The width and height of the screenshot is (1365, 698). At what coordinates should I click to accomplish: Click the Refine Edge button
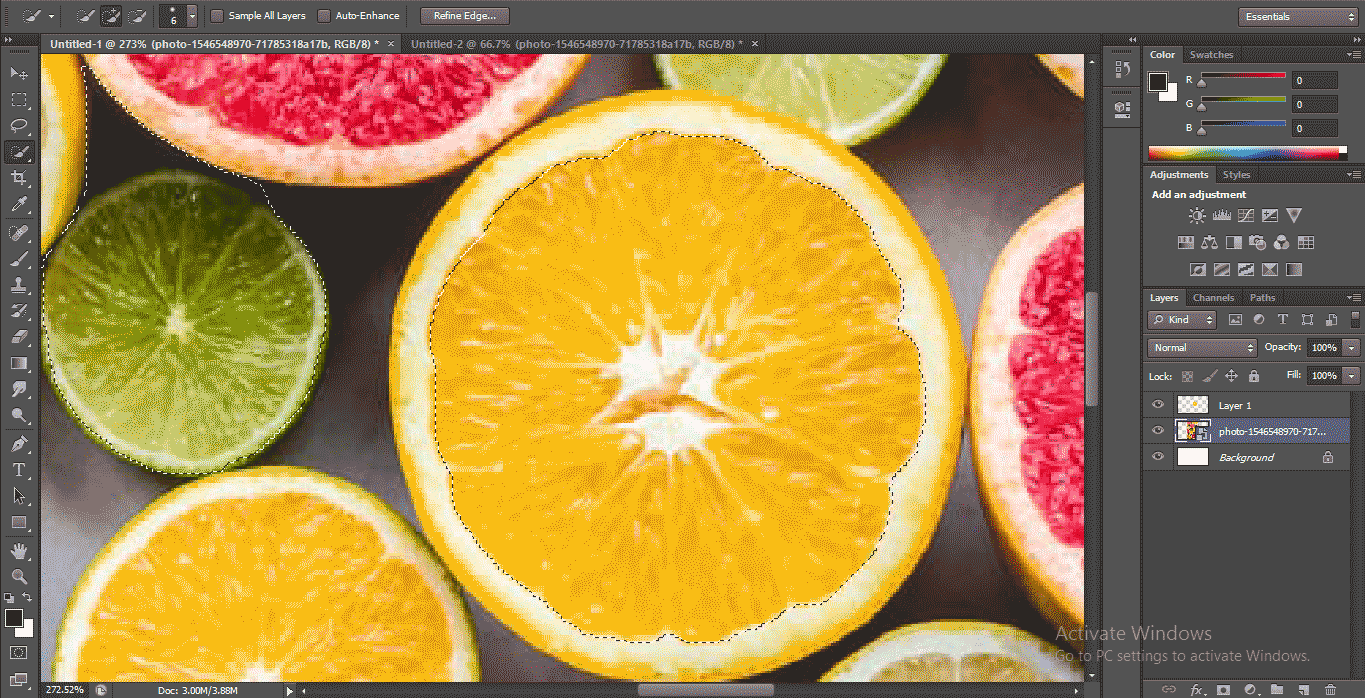465,16
